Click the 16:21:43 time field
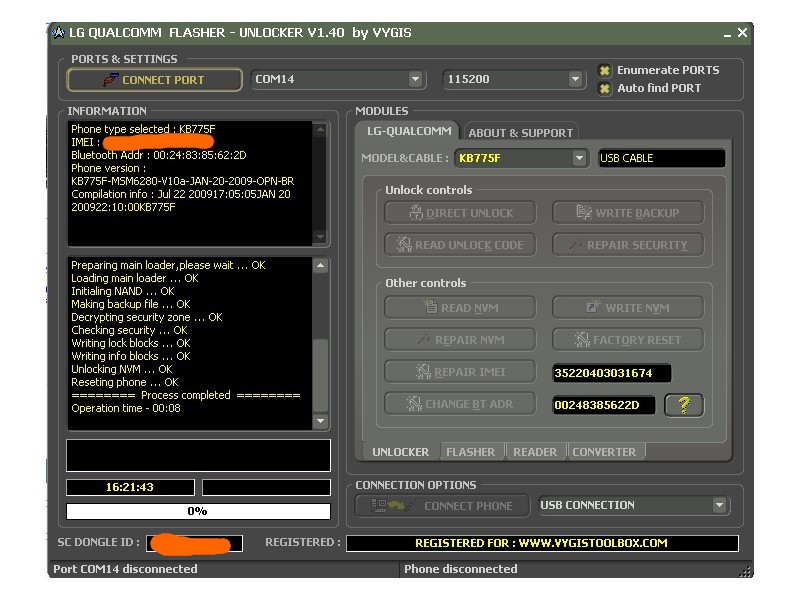Image resolution: width=800 pixels, height=600 pixels. [130, 487]
